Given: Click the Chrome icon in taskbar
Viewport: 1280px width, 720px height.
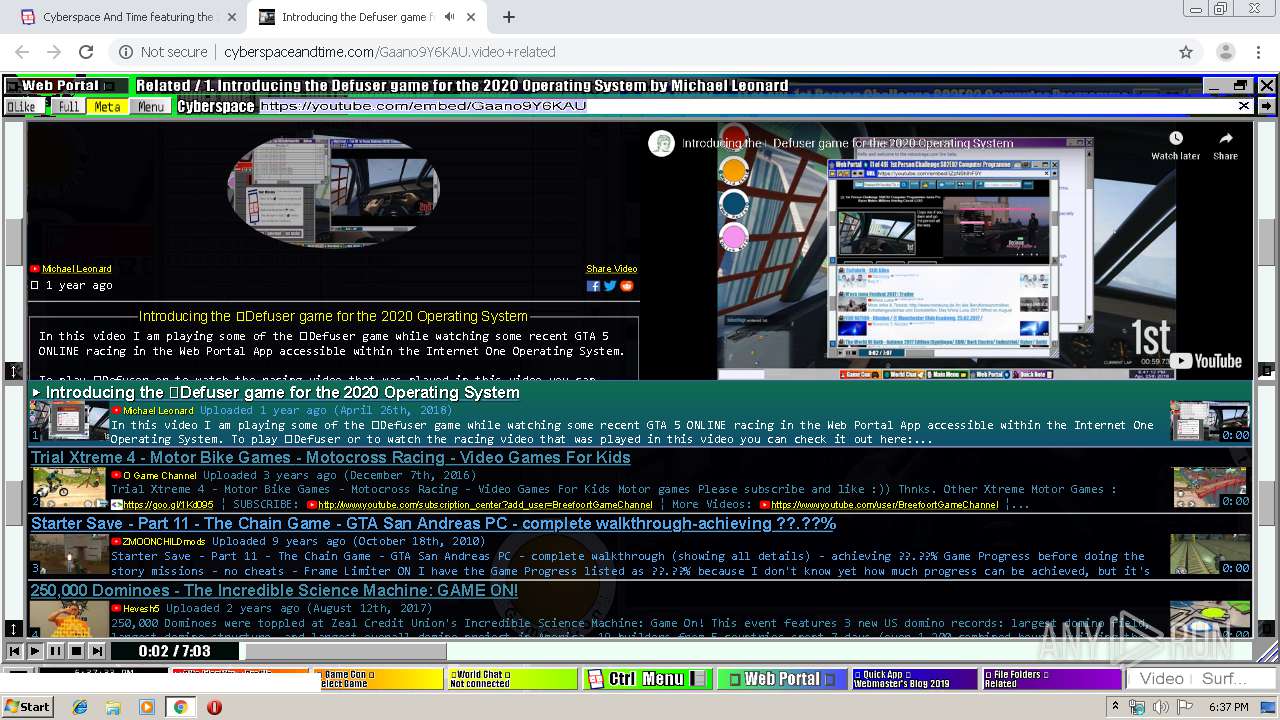Looking at the screenshot, I should tap(180, 707).
